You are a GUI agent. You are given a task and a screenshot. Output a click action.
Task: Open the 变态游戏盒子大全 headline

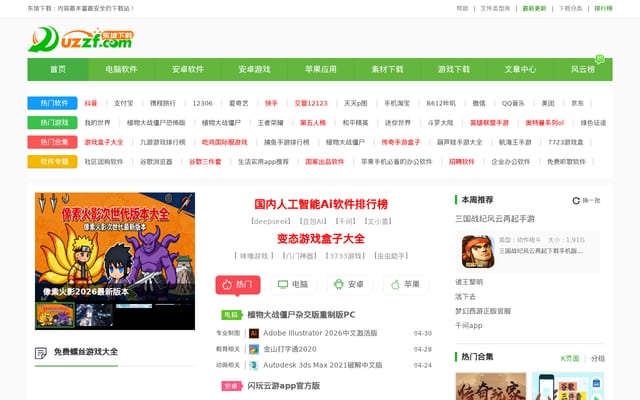pos(321,239)
